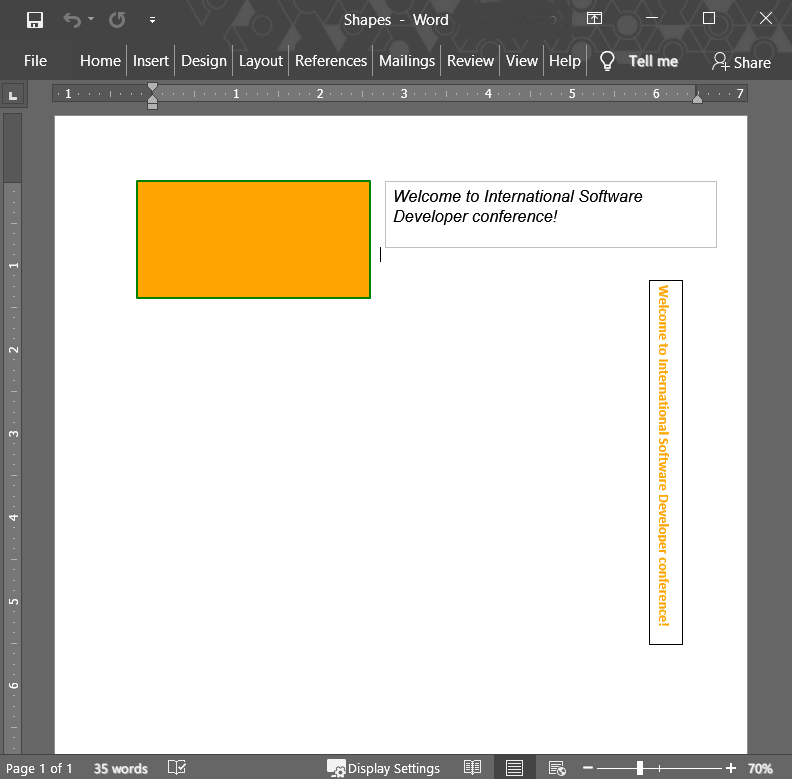The width and height of the screenshot is (792, 779).
Task: Open Ribbon Display Options icon
Action: tap(594, 19)
